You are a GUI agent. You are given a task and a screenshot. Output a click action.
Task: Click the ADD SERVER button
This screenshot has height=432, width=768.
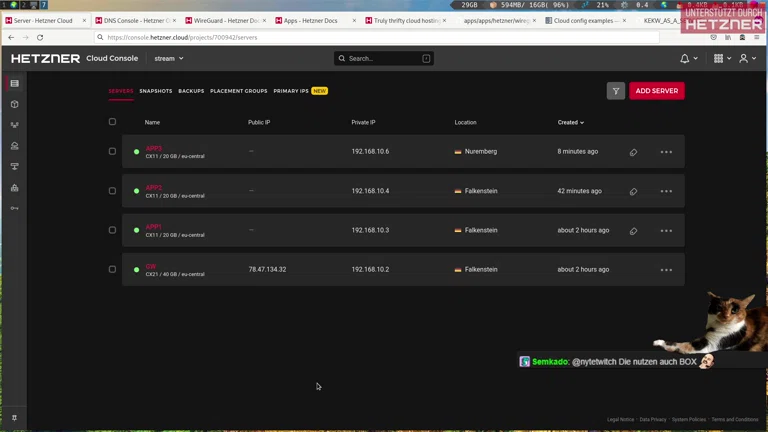point(657,91)
